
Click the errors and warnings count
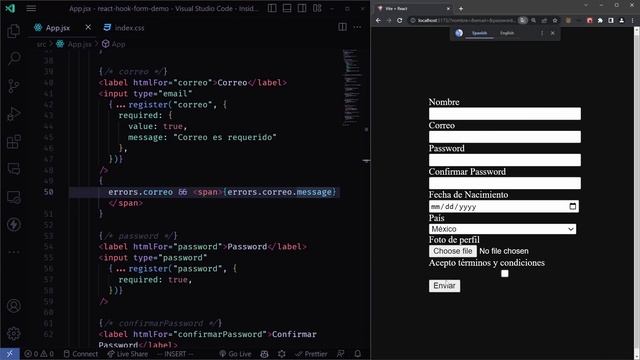pyautogui.click(x=39, y=354)
